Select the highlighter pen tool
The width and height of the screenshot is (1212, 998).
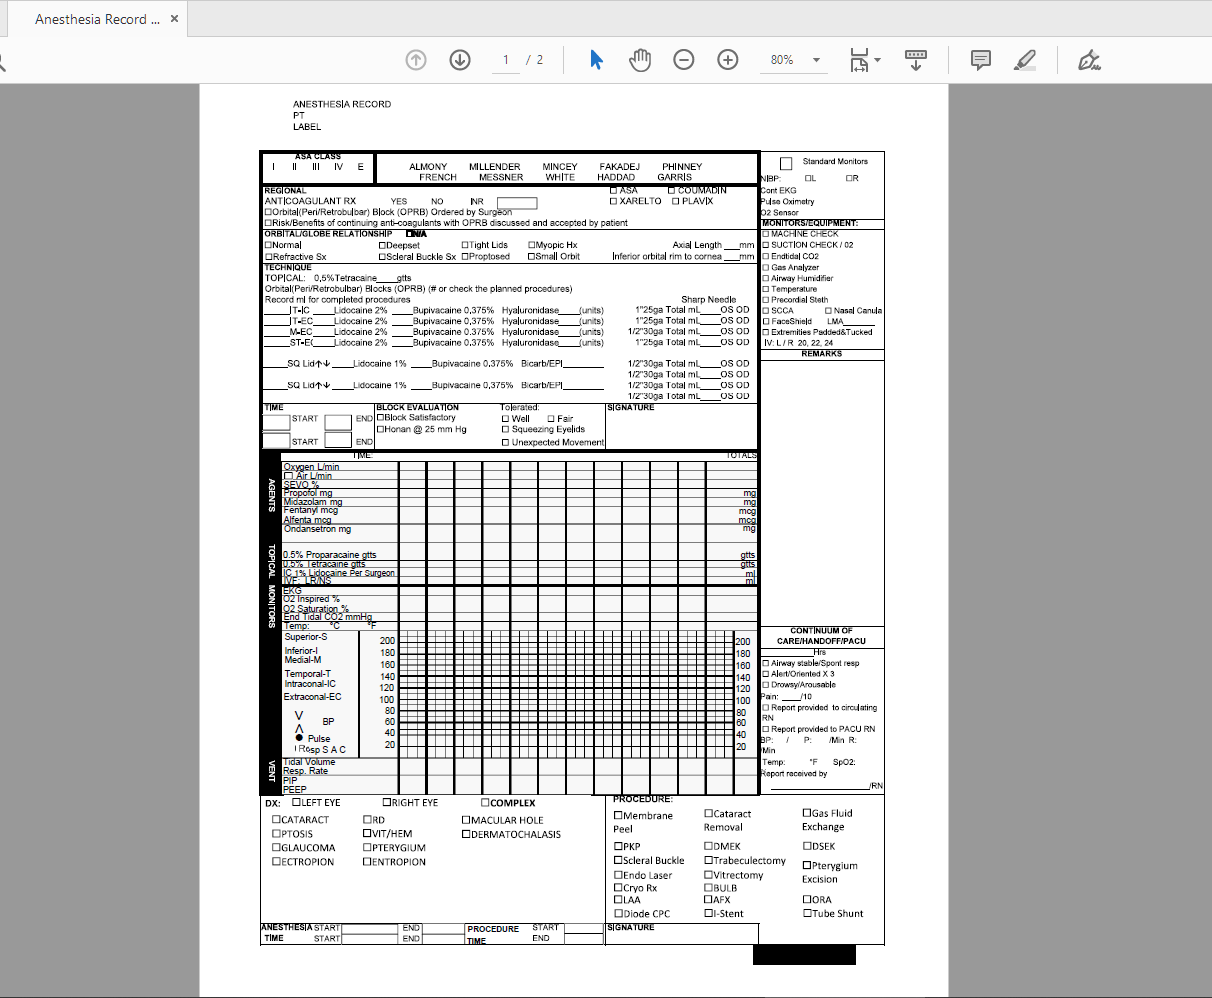[1025, 60]
